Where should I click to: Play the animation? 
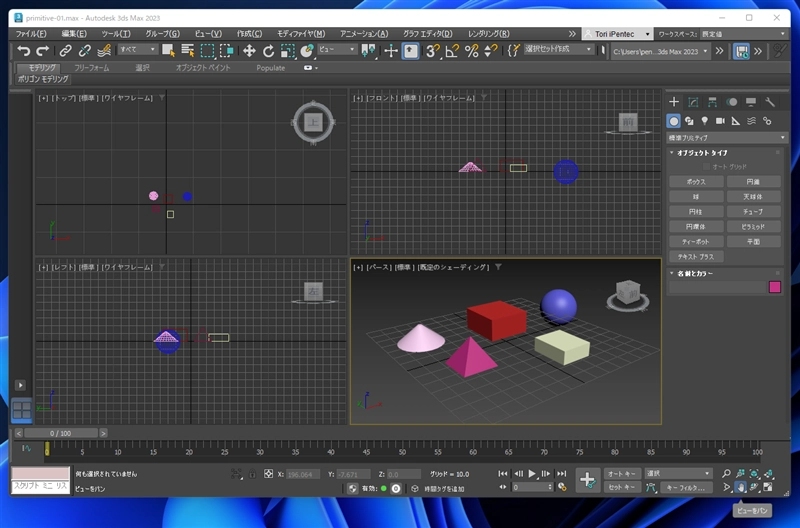[x=532, y=473]
